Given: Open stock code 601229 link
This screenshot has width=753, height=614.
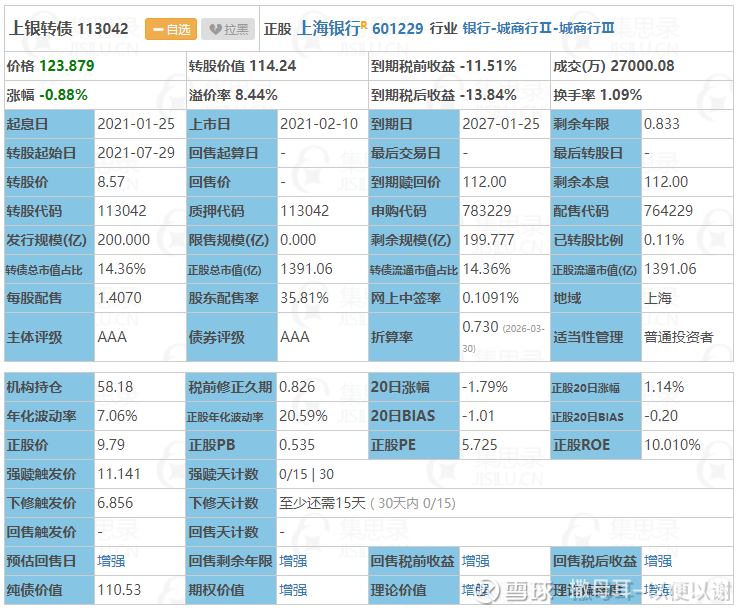Looking at the screenshot, I should click(397, 29).
